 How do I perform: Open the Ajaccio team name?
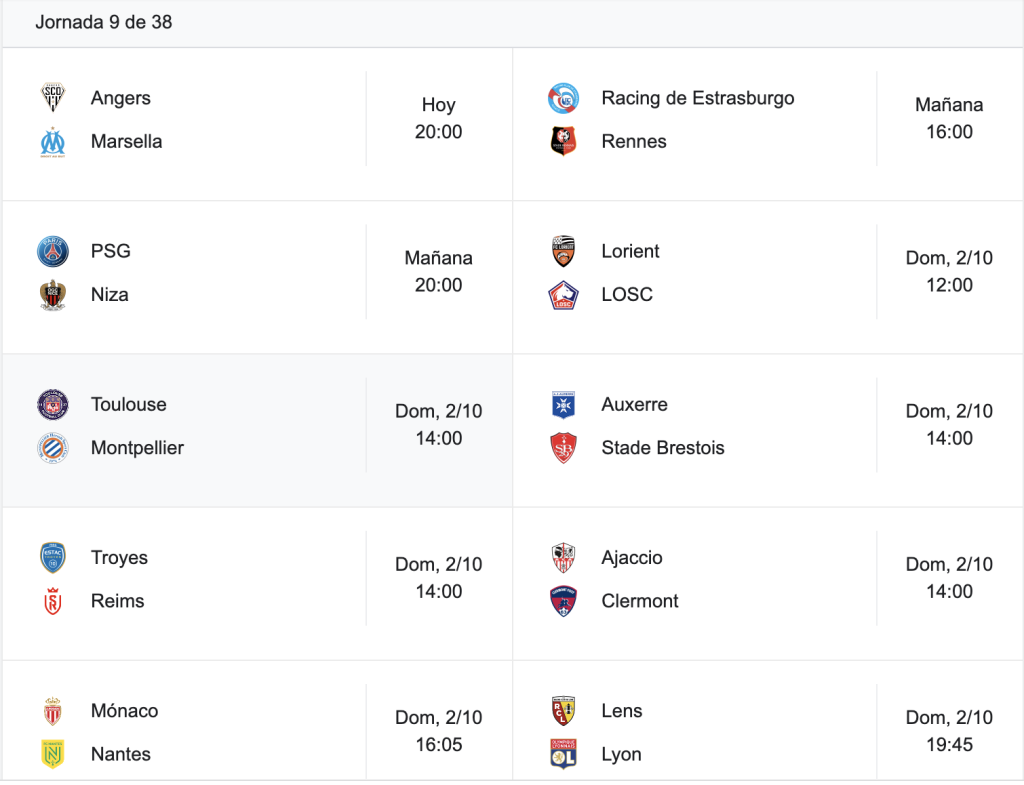pos(632,558)
